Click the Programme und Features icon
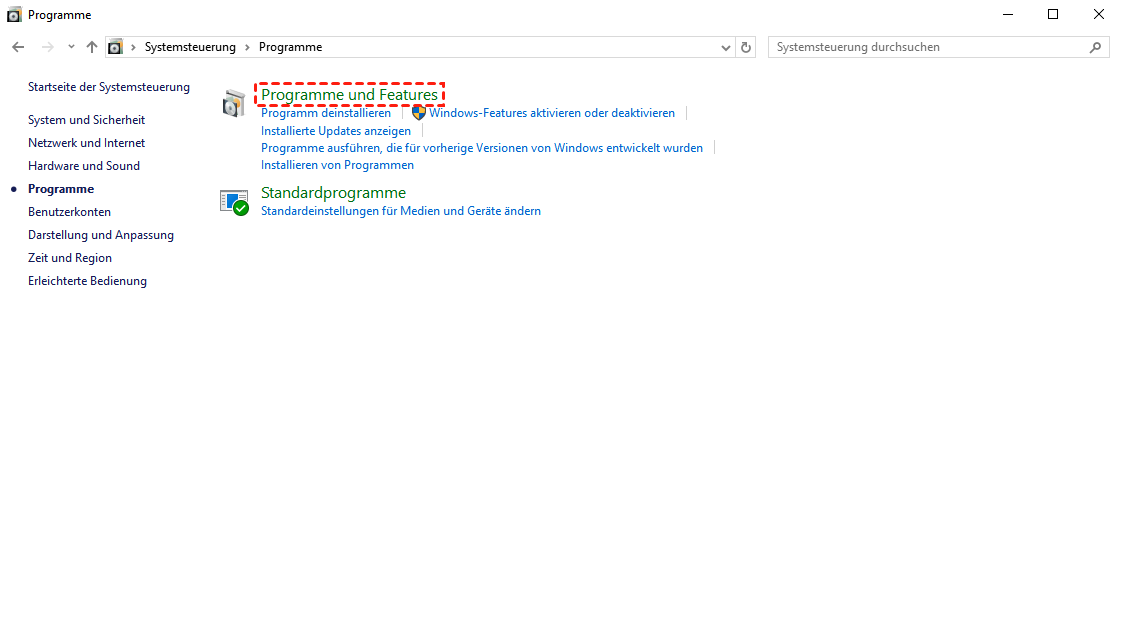 click(233, 104)
